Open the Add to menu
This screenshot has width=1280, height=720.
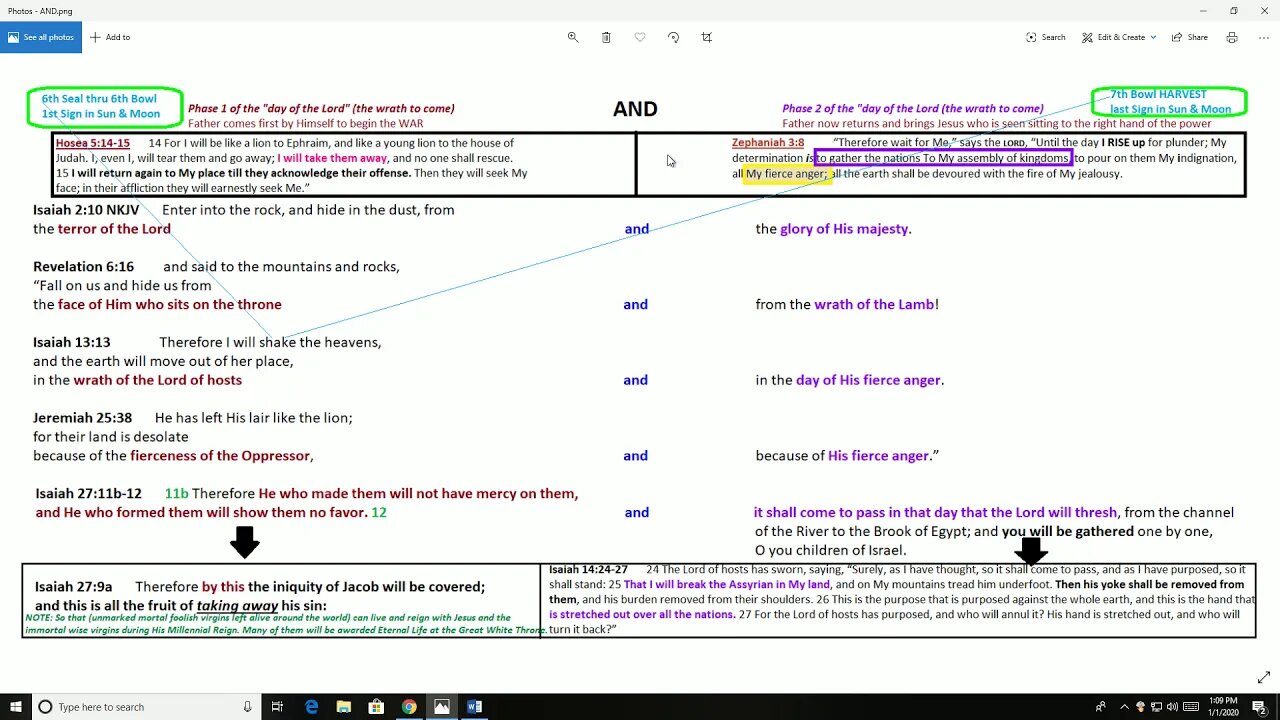pos(110,37)
